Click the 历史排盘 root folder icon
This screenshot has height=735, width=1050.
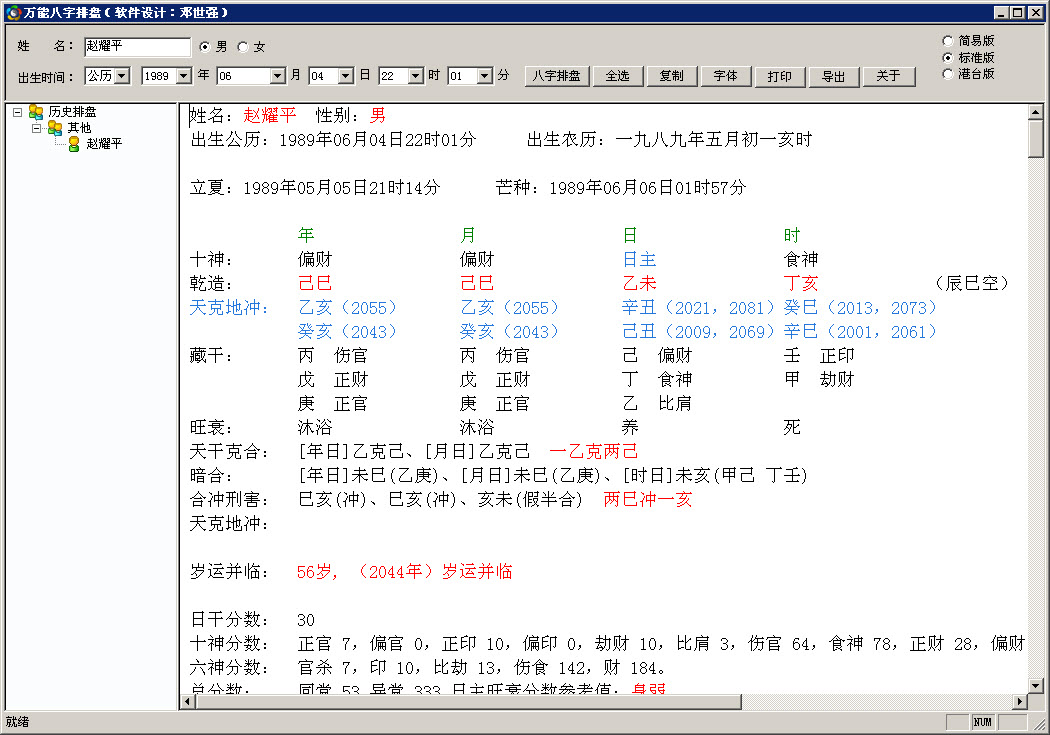36,112
